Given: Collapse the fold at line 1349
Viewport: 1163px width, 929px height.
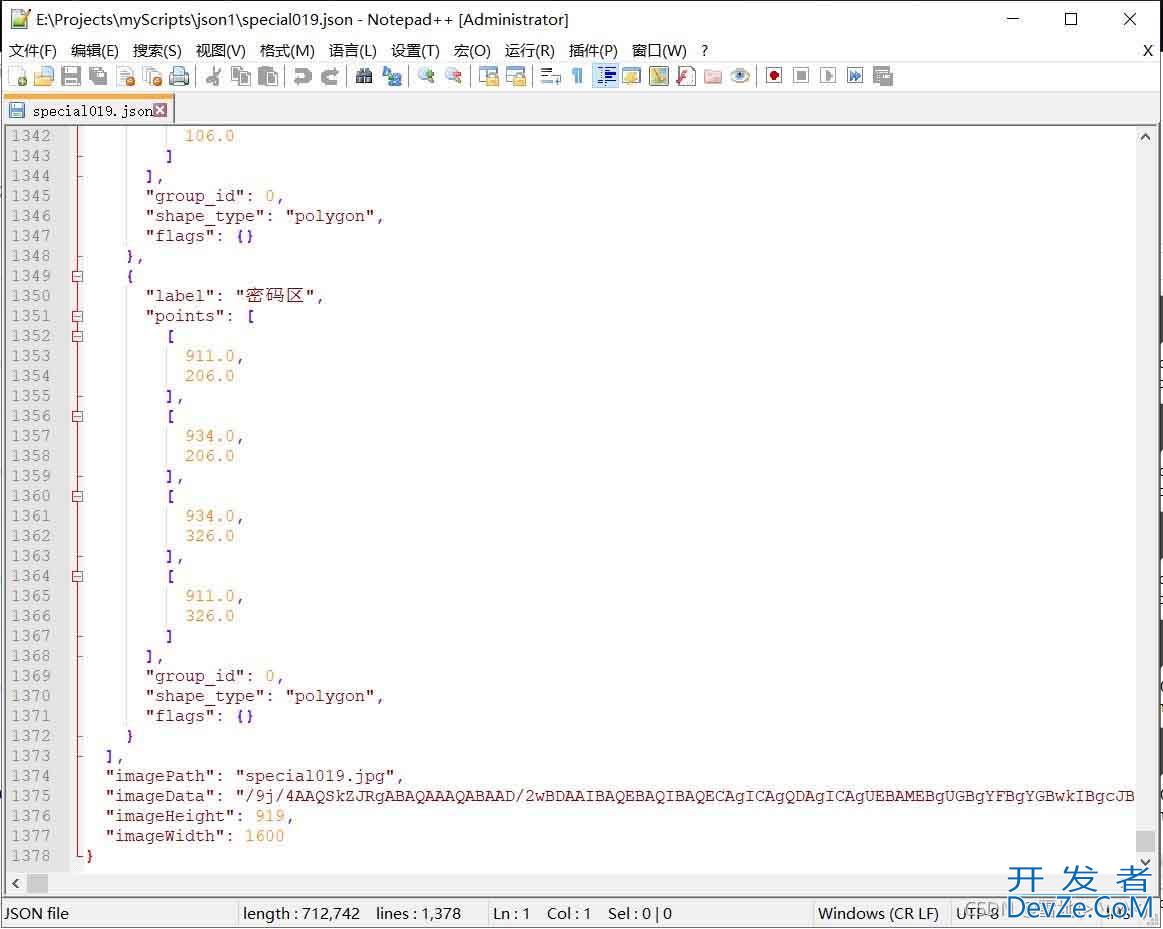Looking at the screenshot, I should [77, 277].
